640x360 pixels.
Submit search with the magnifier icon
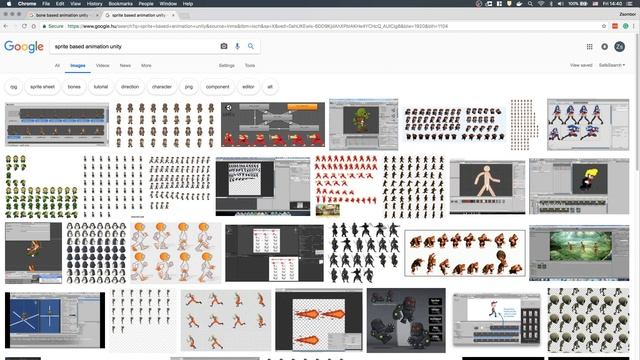coord(251,46)
